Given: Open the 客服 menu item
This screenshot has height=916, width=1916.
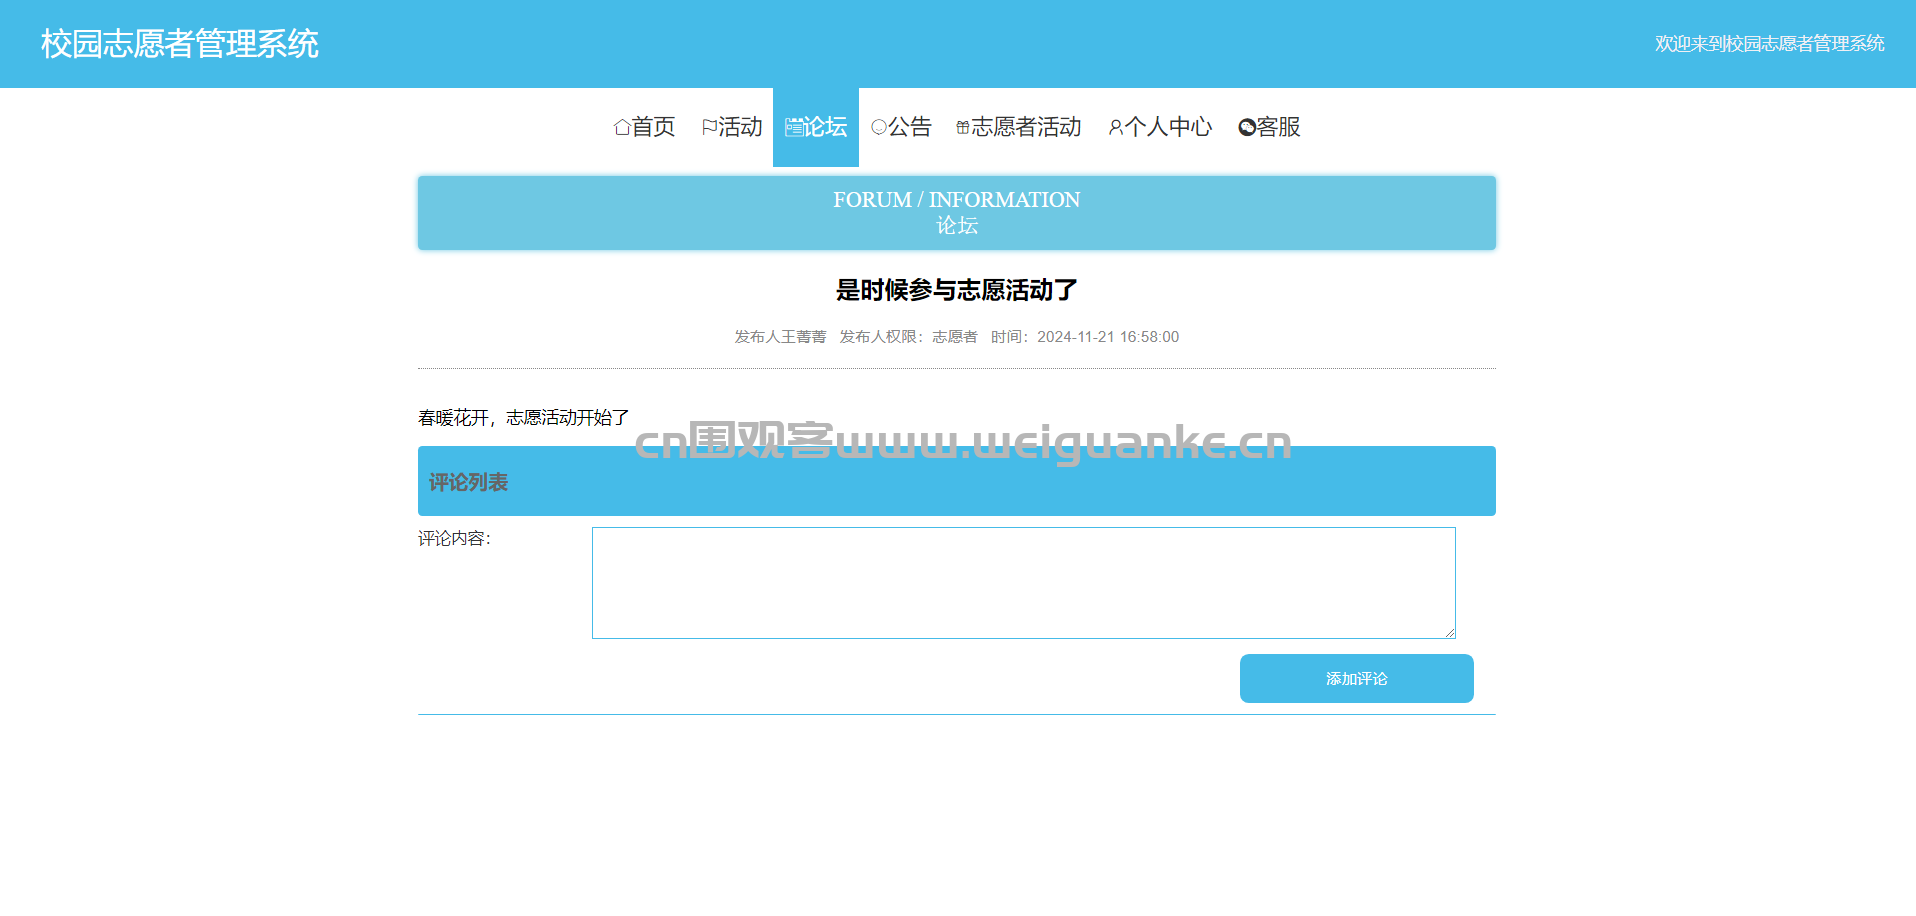Looking at the screenshot, I should point(1269,127).
